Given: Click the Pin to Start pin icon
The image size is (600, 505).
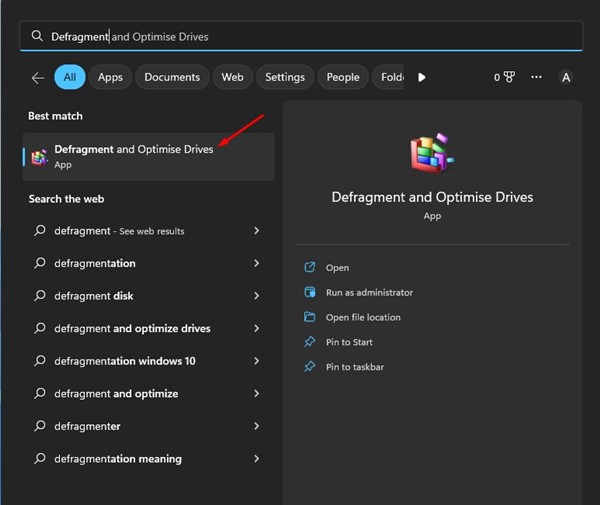Looking at the screenshot, I should tap(310, 342).
